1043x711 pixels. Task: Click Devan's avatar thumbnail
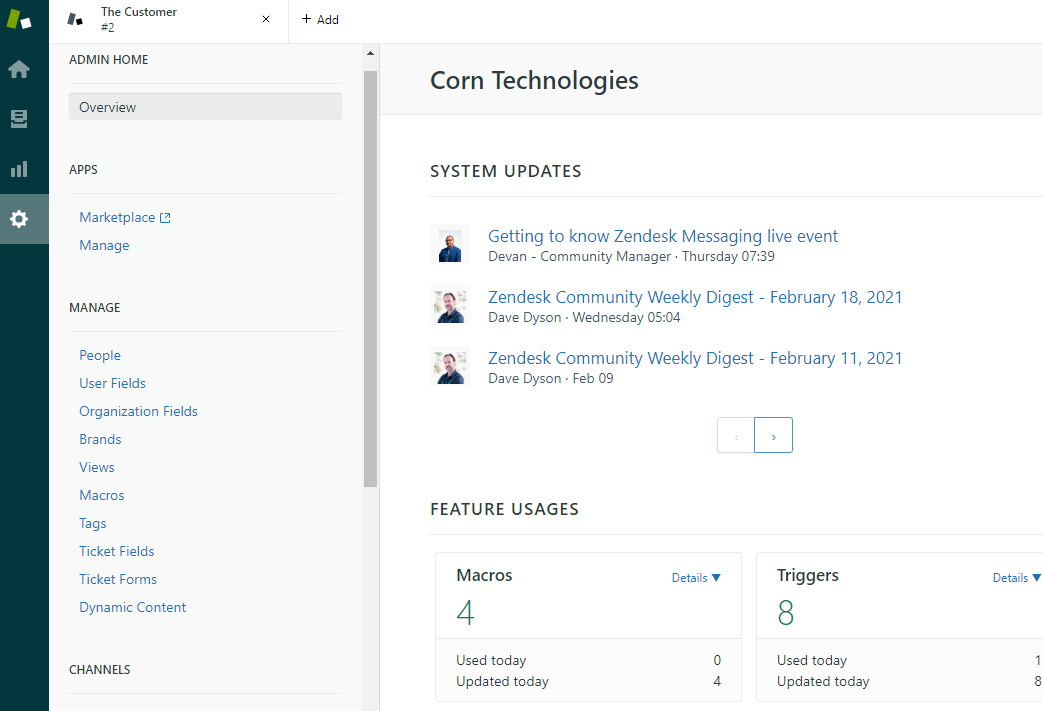(450, 244)
